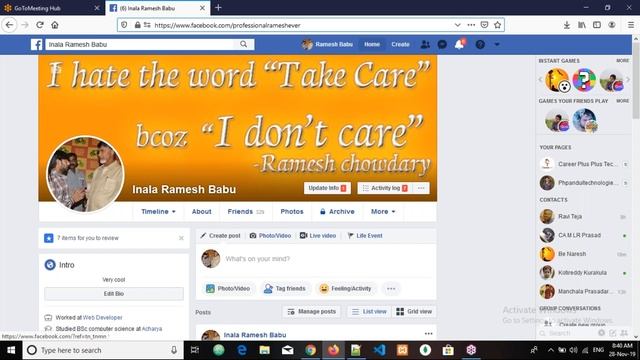Expand the URL history dropdown
This screenshot has width=640, height=360.
click(458, 25)
